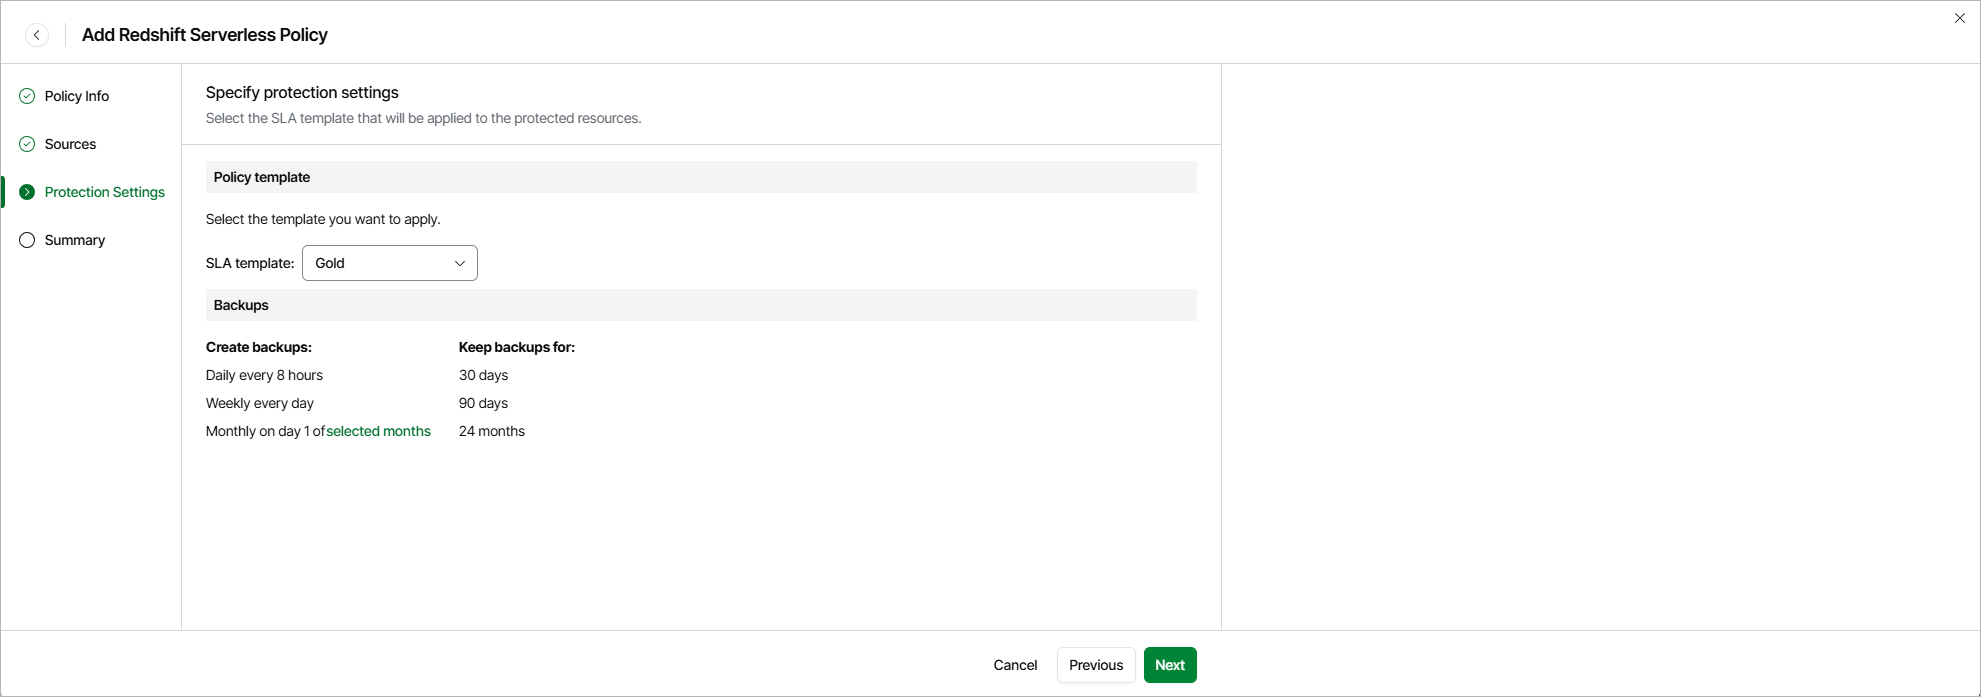Switch to the Sources step
Screen dimensions: 1981x697
[x=70, y=144]
